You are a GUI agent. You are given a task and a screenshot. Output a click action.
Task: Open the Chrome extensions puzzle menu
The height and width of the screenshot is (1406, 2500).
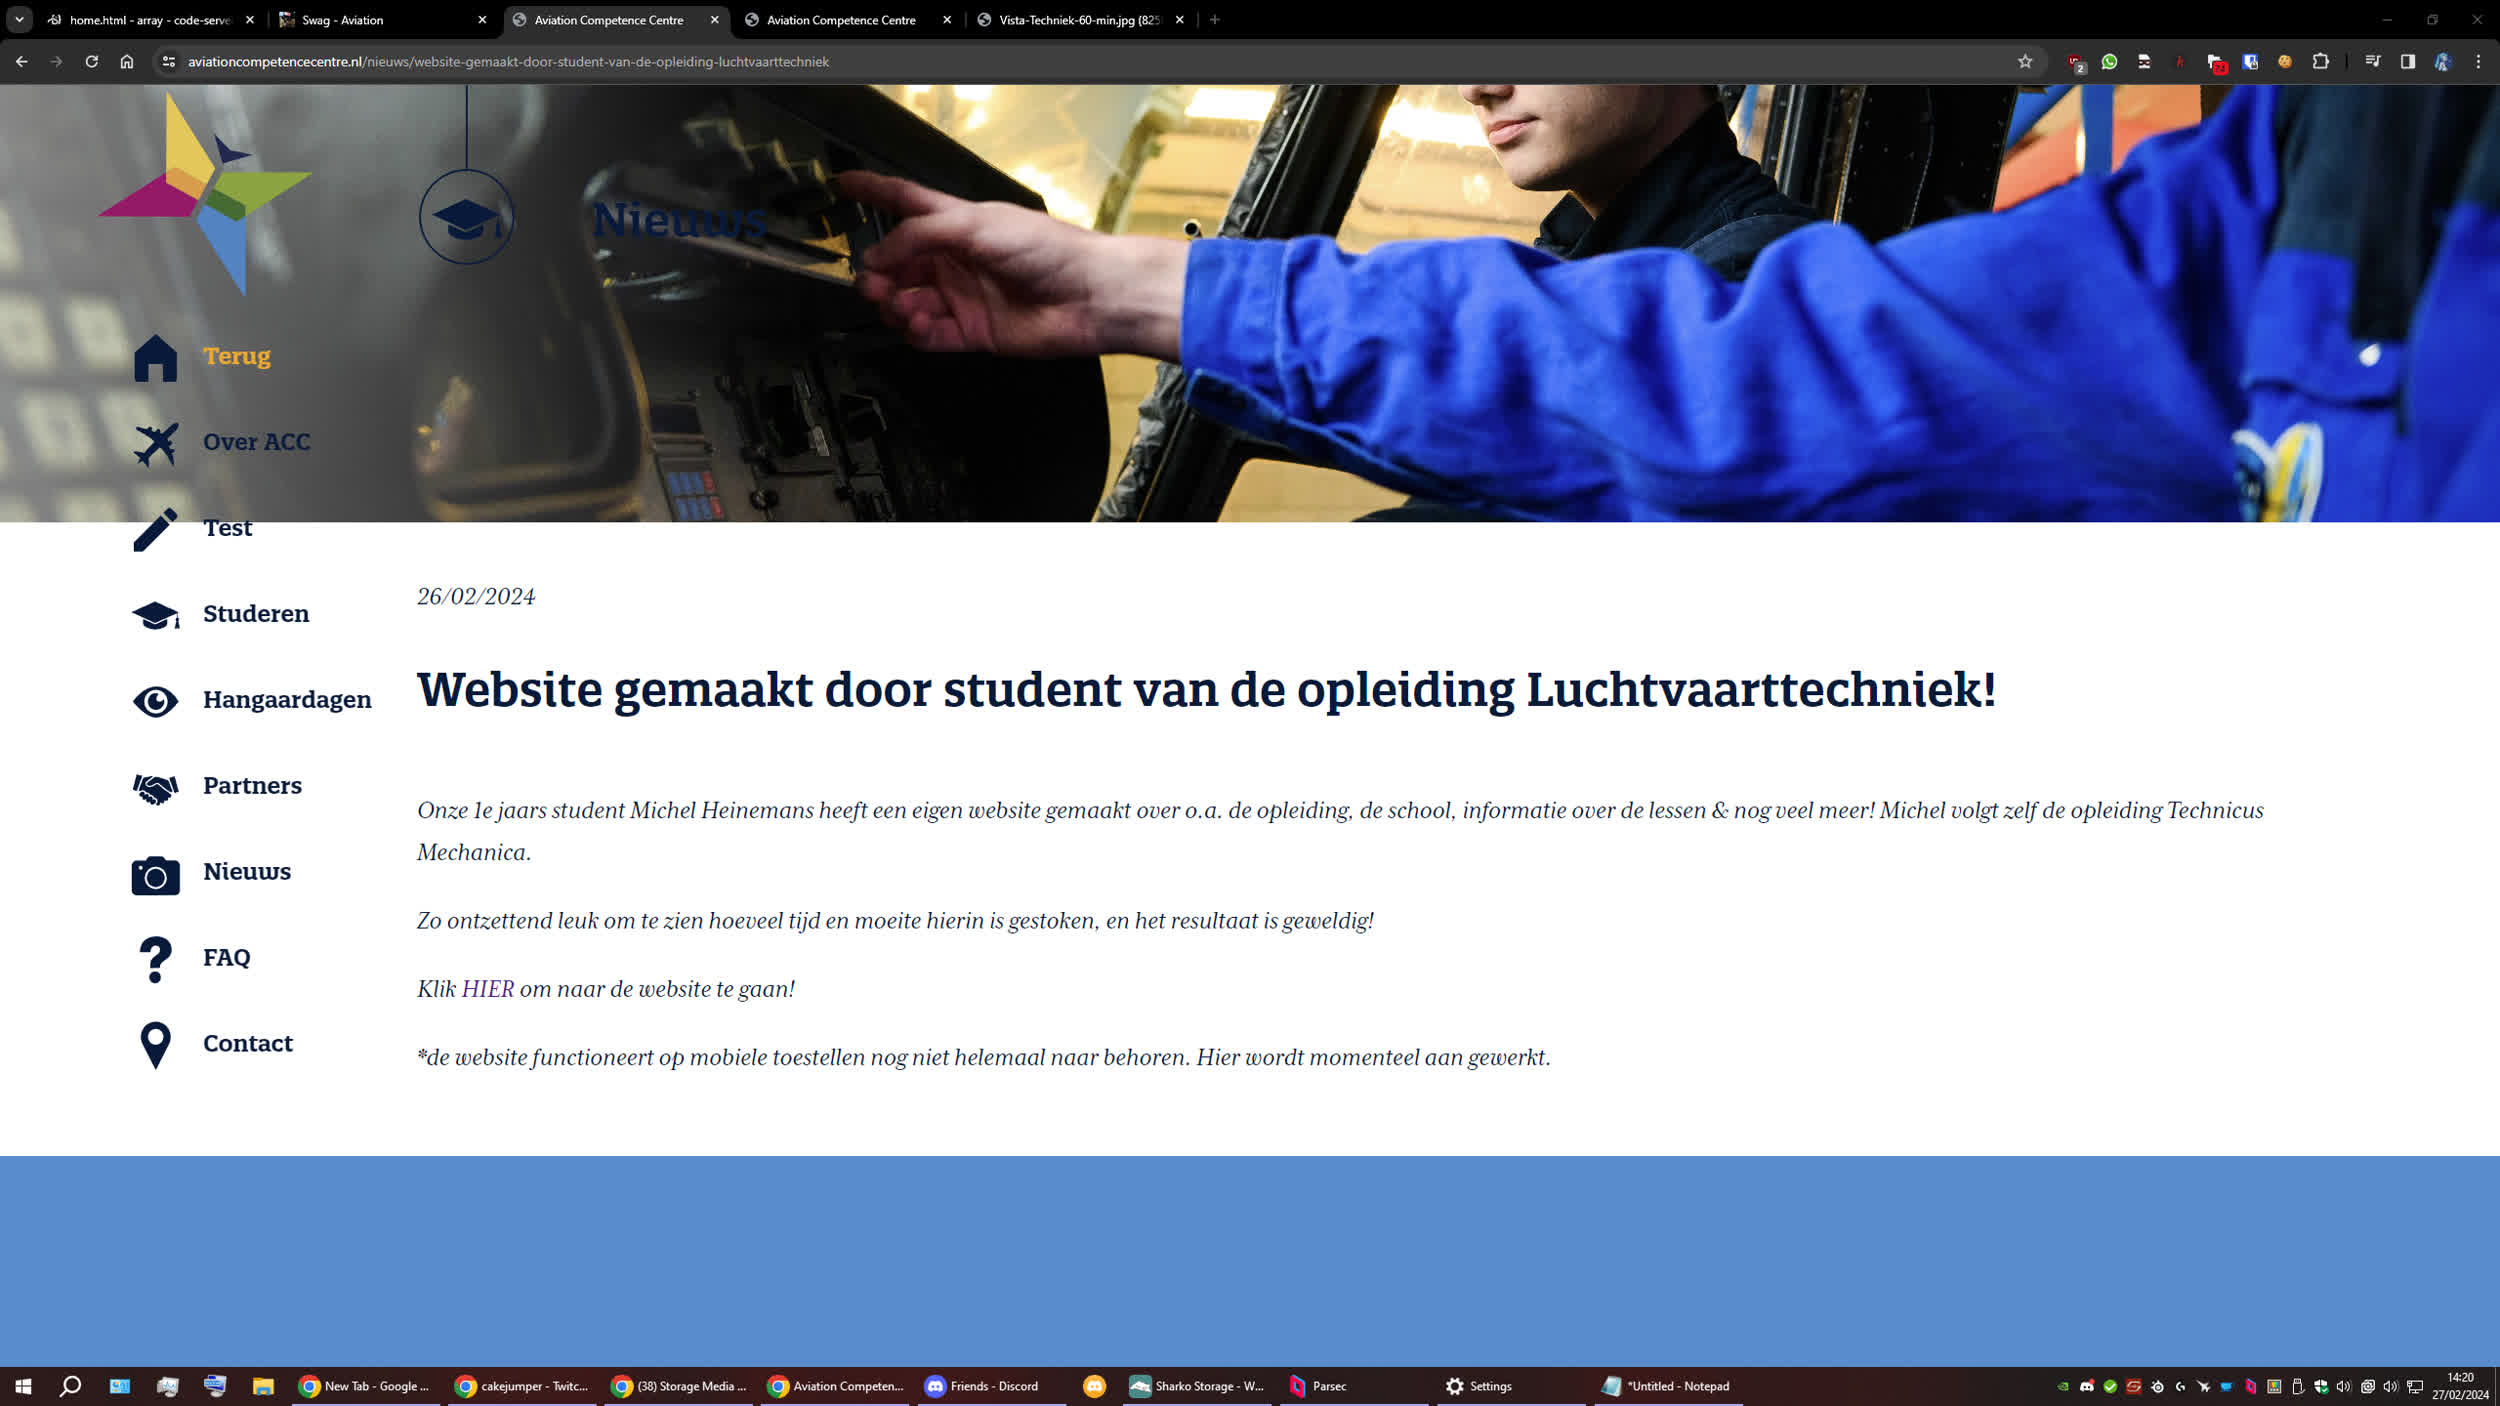[2320, 61]
